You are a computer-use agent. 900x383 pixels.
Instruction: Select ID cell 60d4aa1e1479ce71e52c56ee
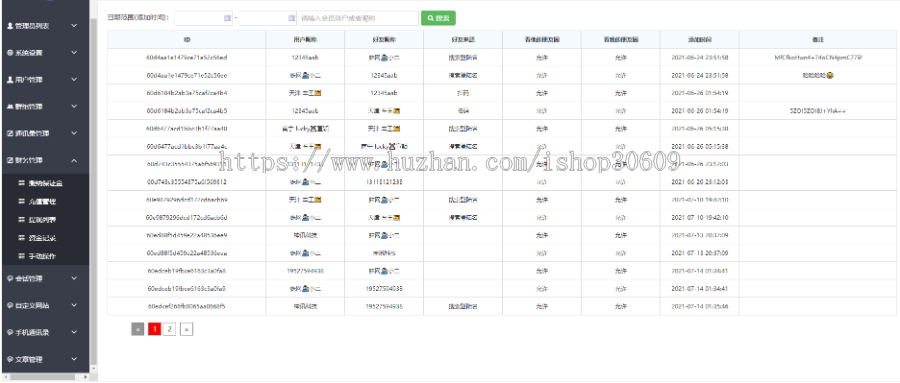(187, 75)
